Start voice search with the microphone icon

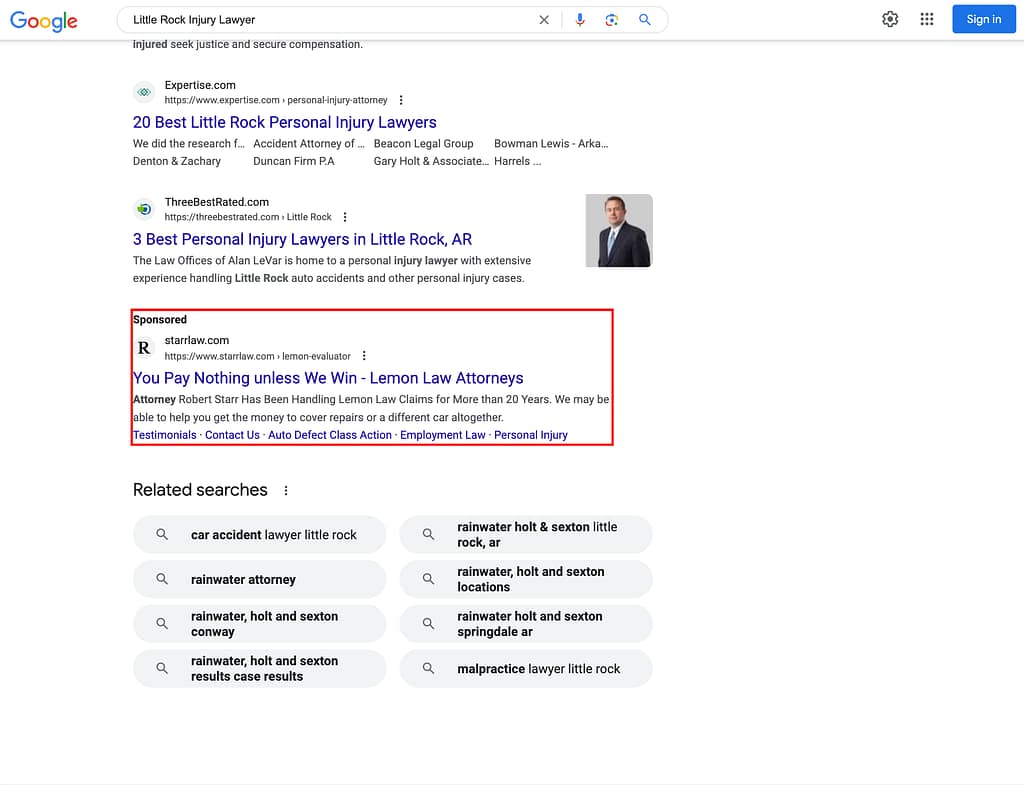coord(580,20)
